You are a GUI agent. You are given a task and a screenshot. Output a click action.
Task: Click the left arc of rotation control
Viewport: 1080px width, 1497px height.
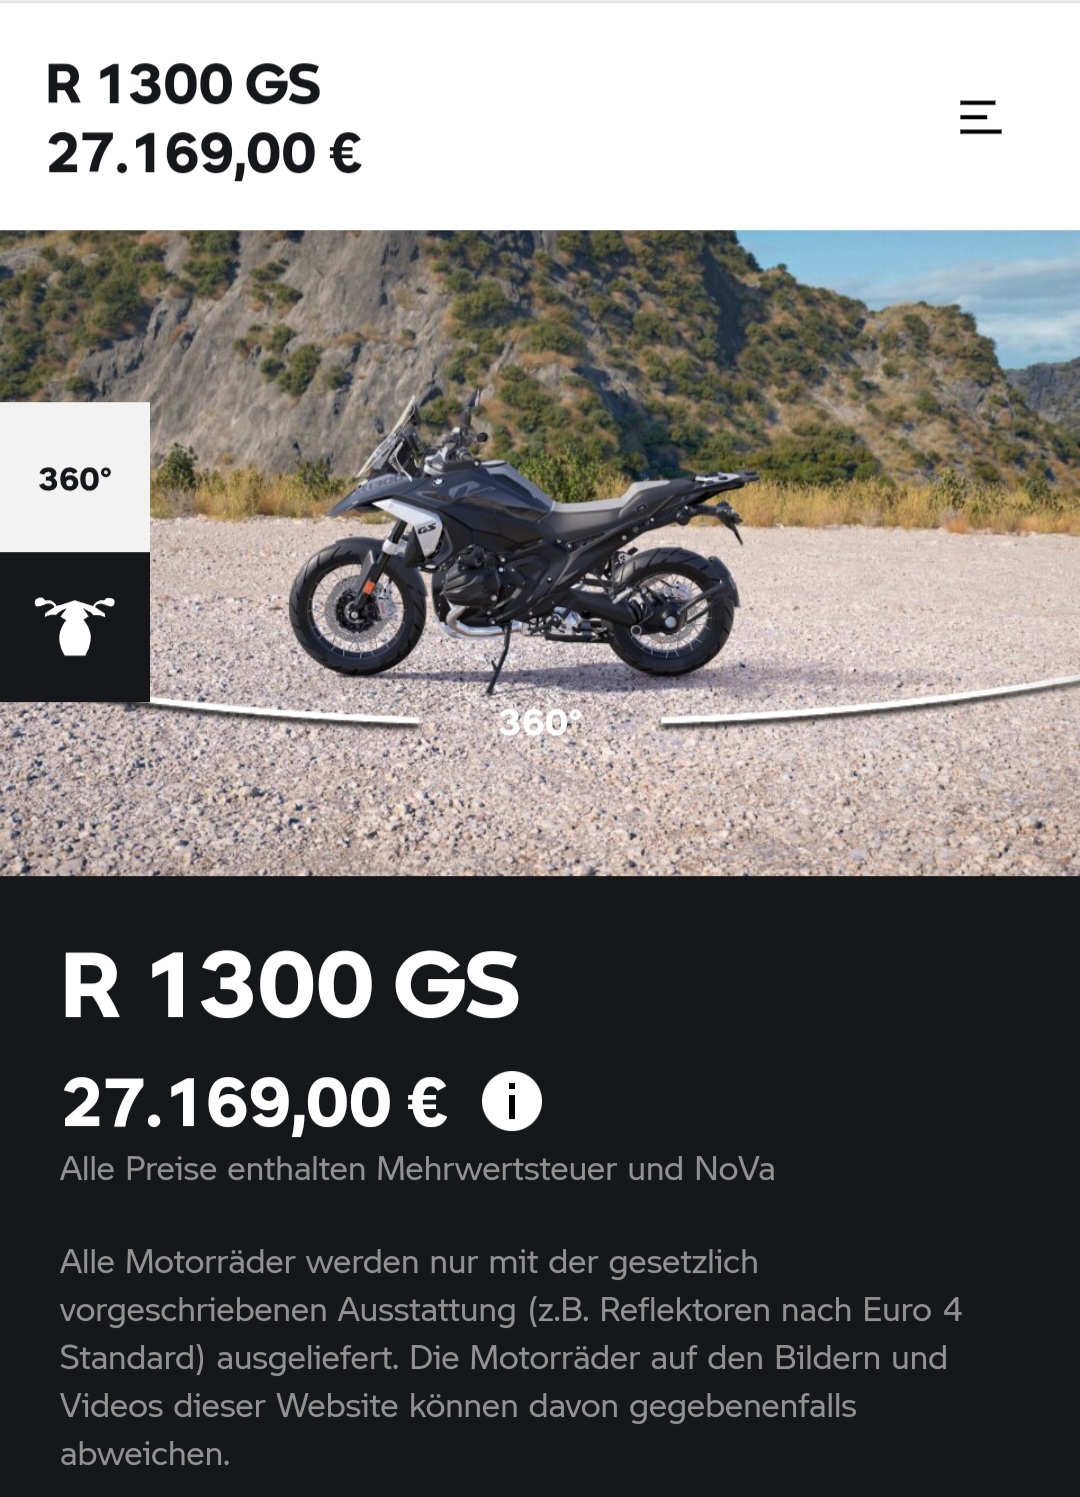285,712
